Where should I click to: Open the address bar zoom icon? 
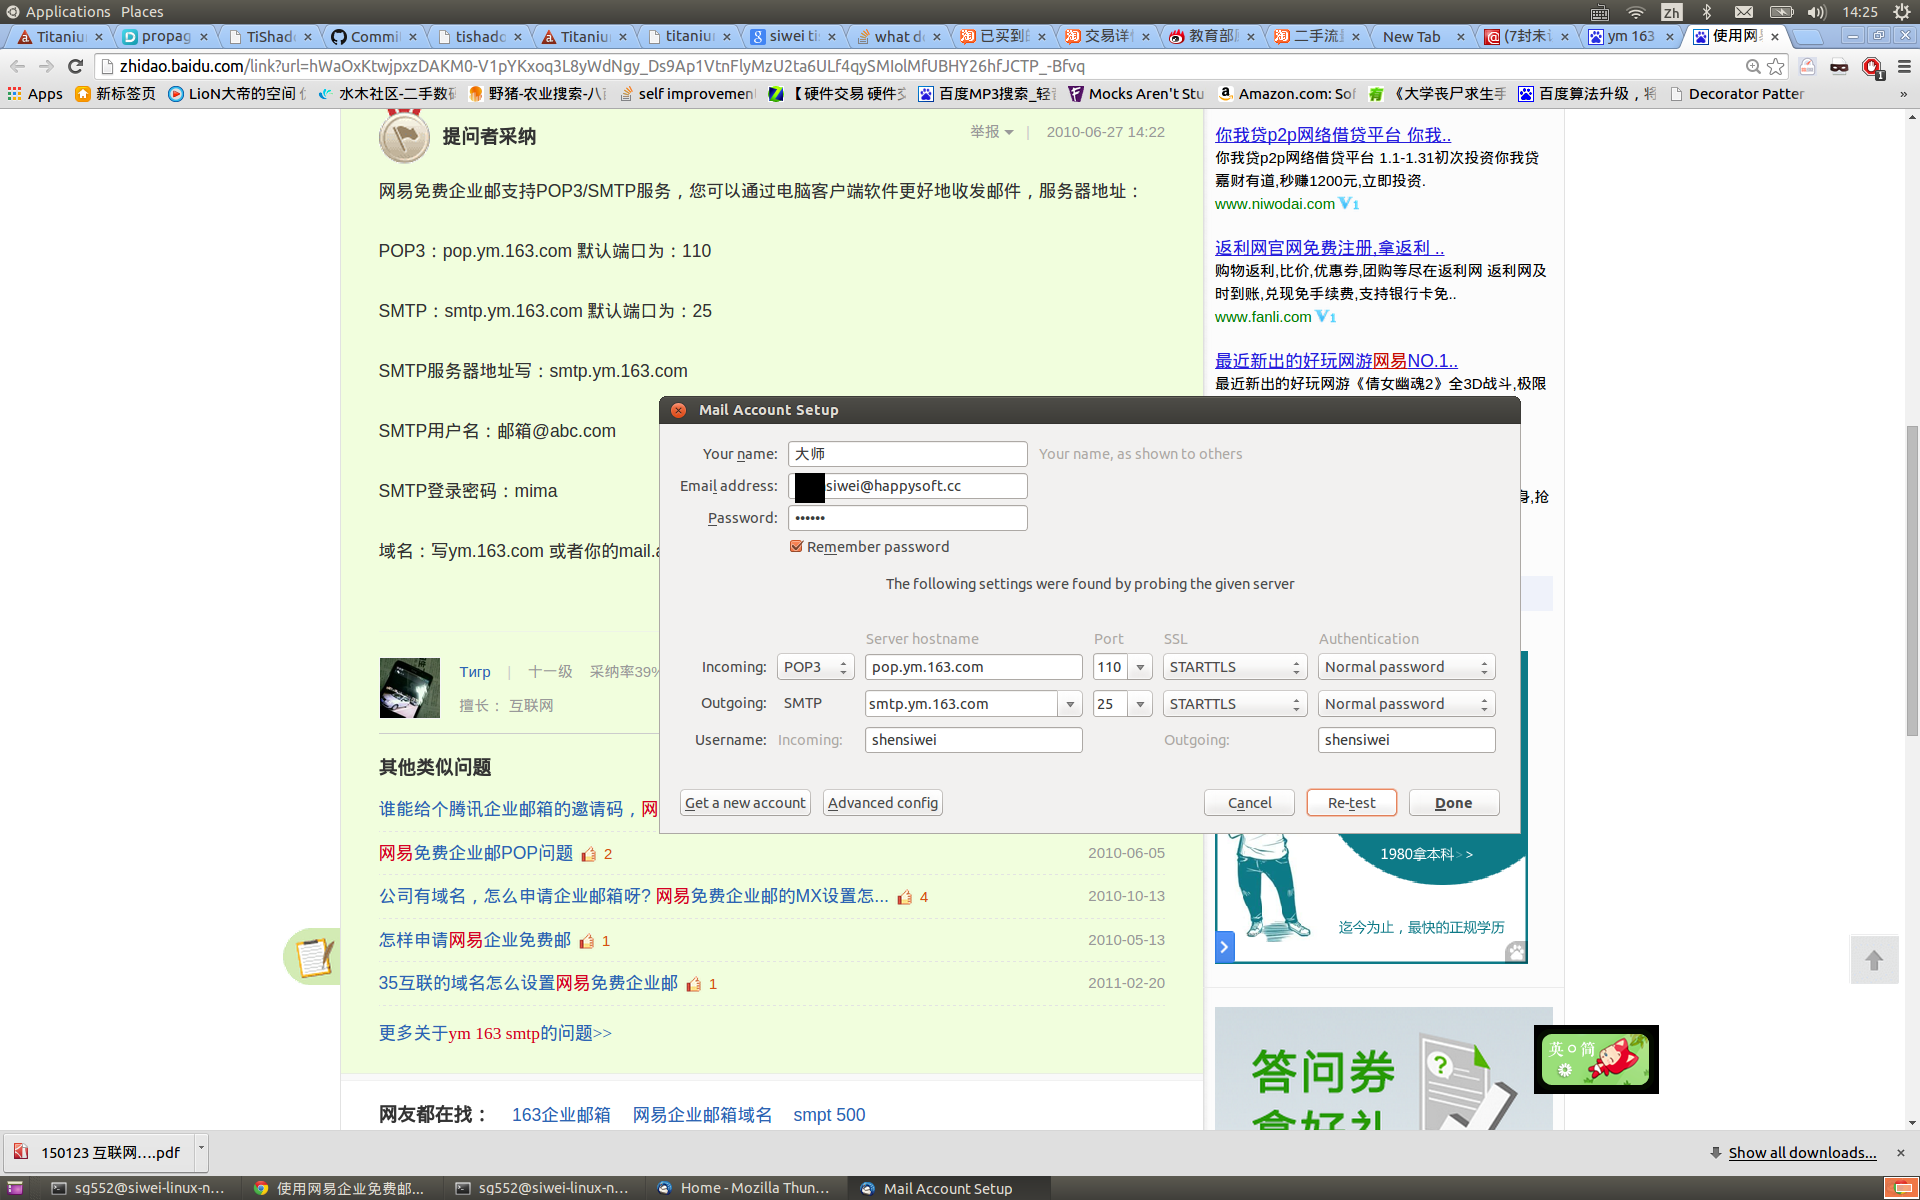[x=1753, y=66]
